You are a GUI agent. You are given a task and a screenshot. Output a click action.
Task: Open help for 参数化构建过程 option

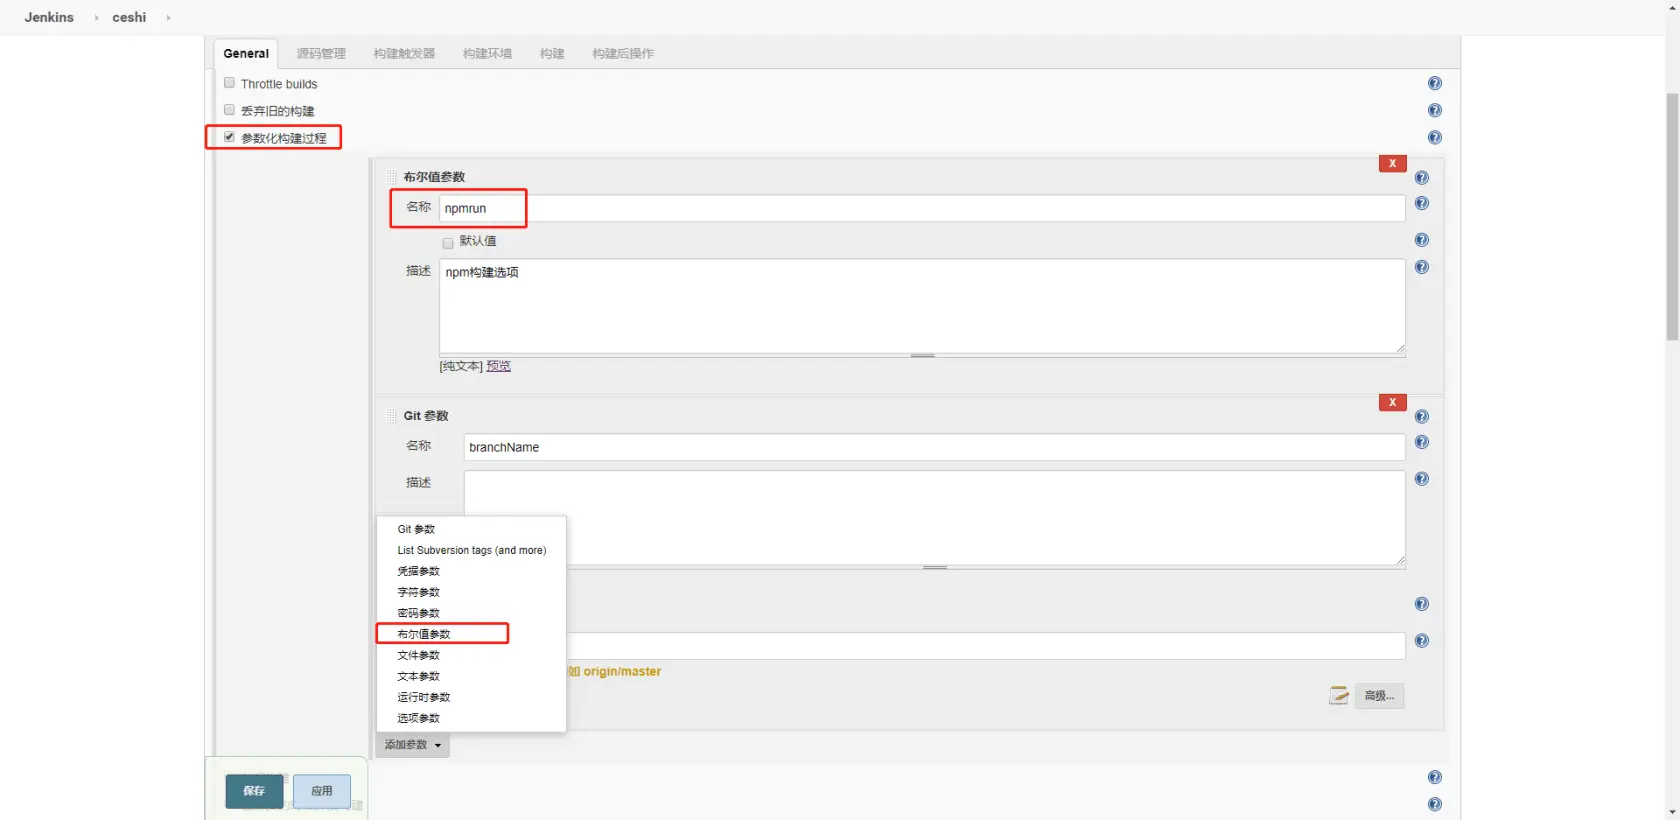click(x=1434, y=138)
